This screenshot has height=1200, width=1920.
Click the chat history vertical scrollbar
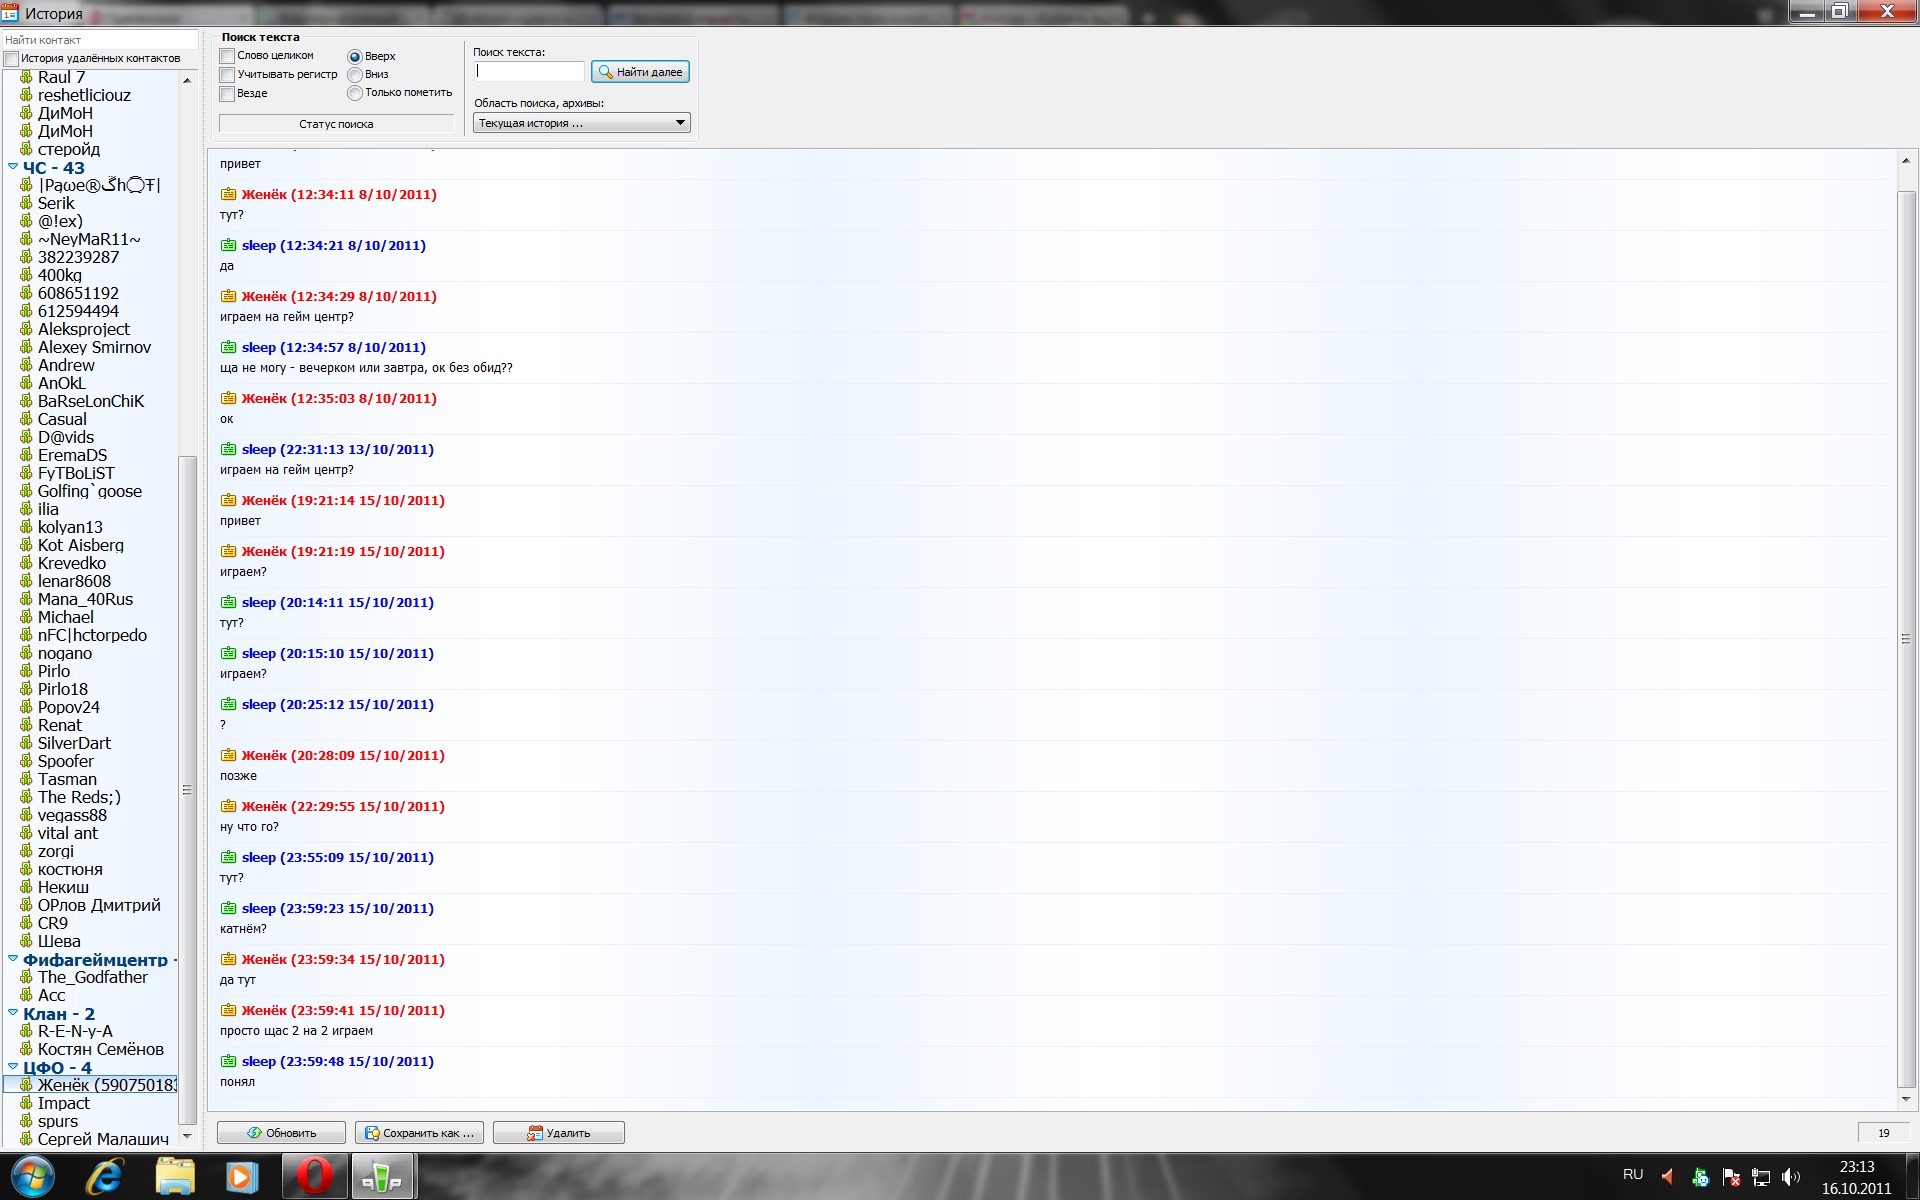pyautogui.click(x=1906, y=640)
